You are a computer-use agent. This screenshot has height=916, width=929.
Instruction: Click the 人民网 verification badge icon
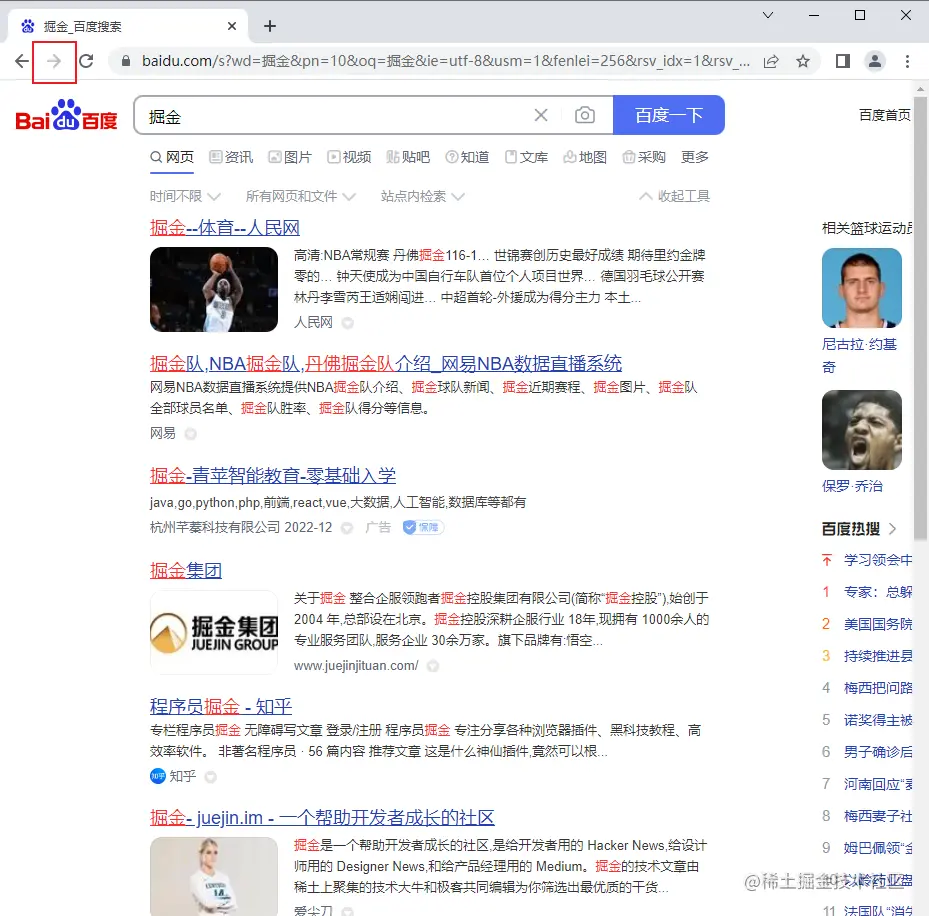pyautogui.click(x=348, y=323)
